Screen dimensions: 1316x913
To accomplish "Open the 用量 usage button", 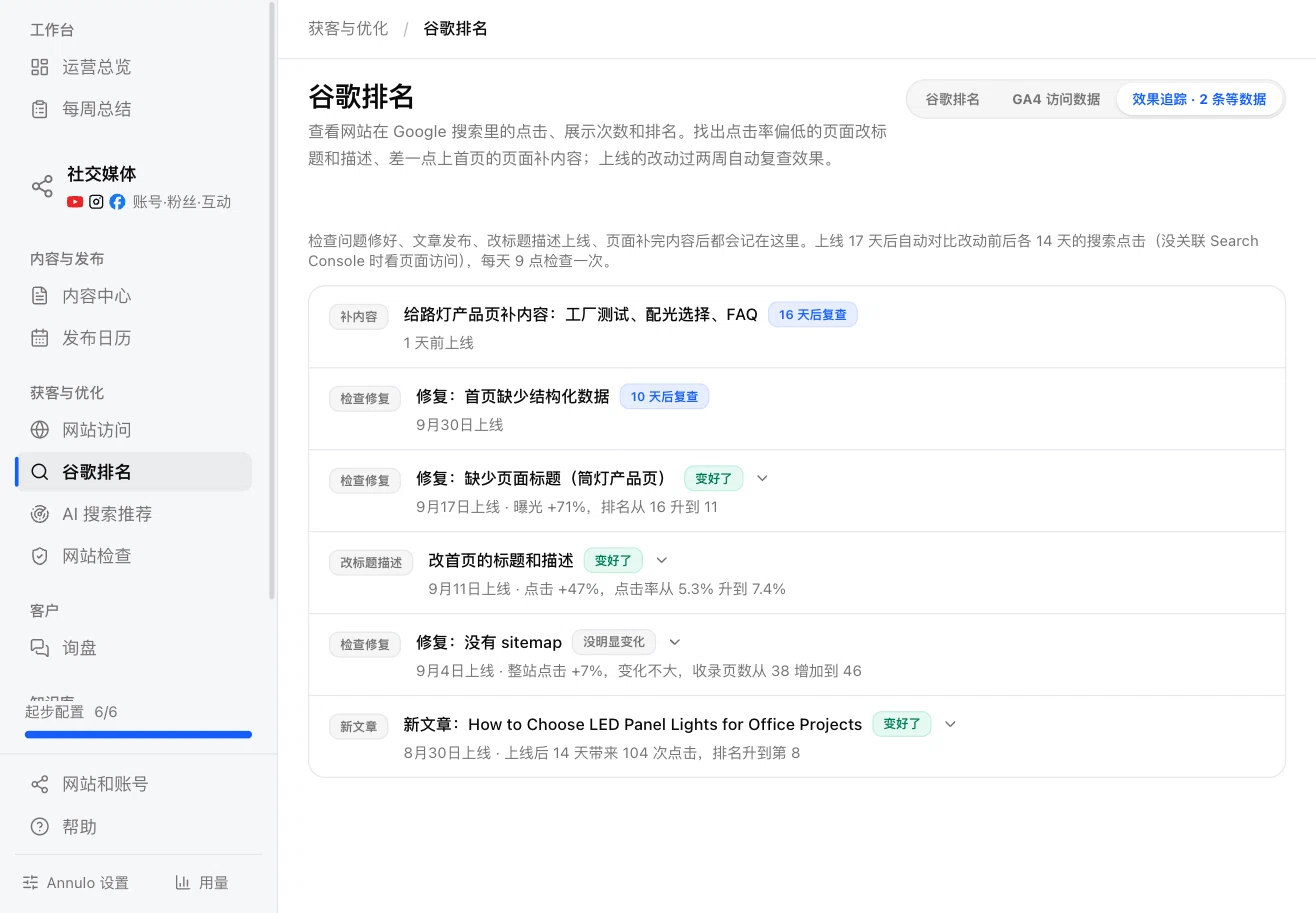I will point(202,883).
